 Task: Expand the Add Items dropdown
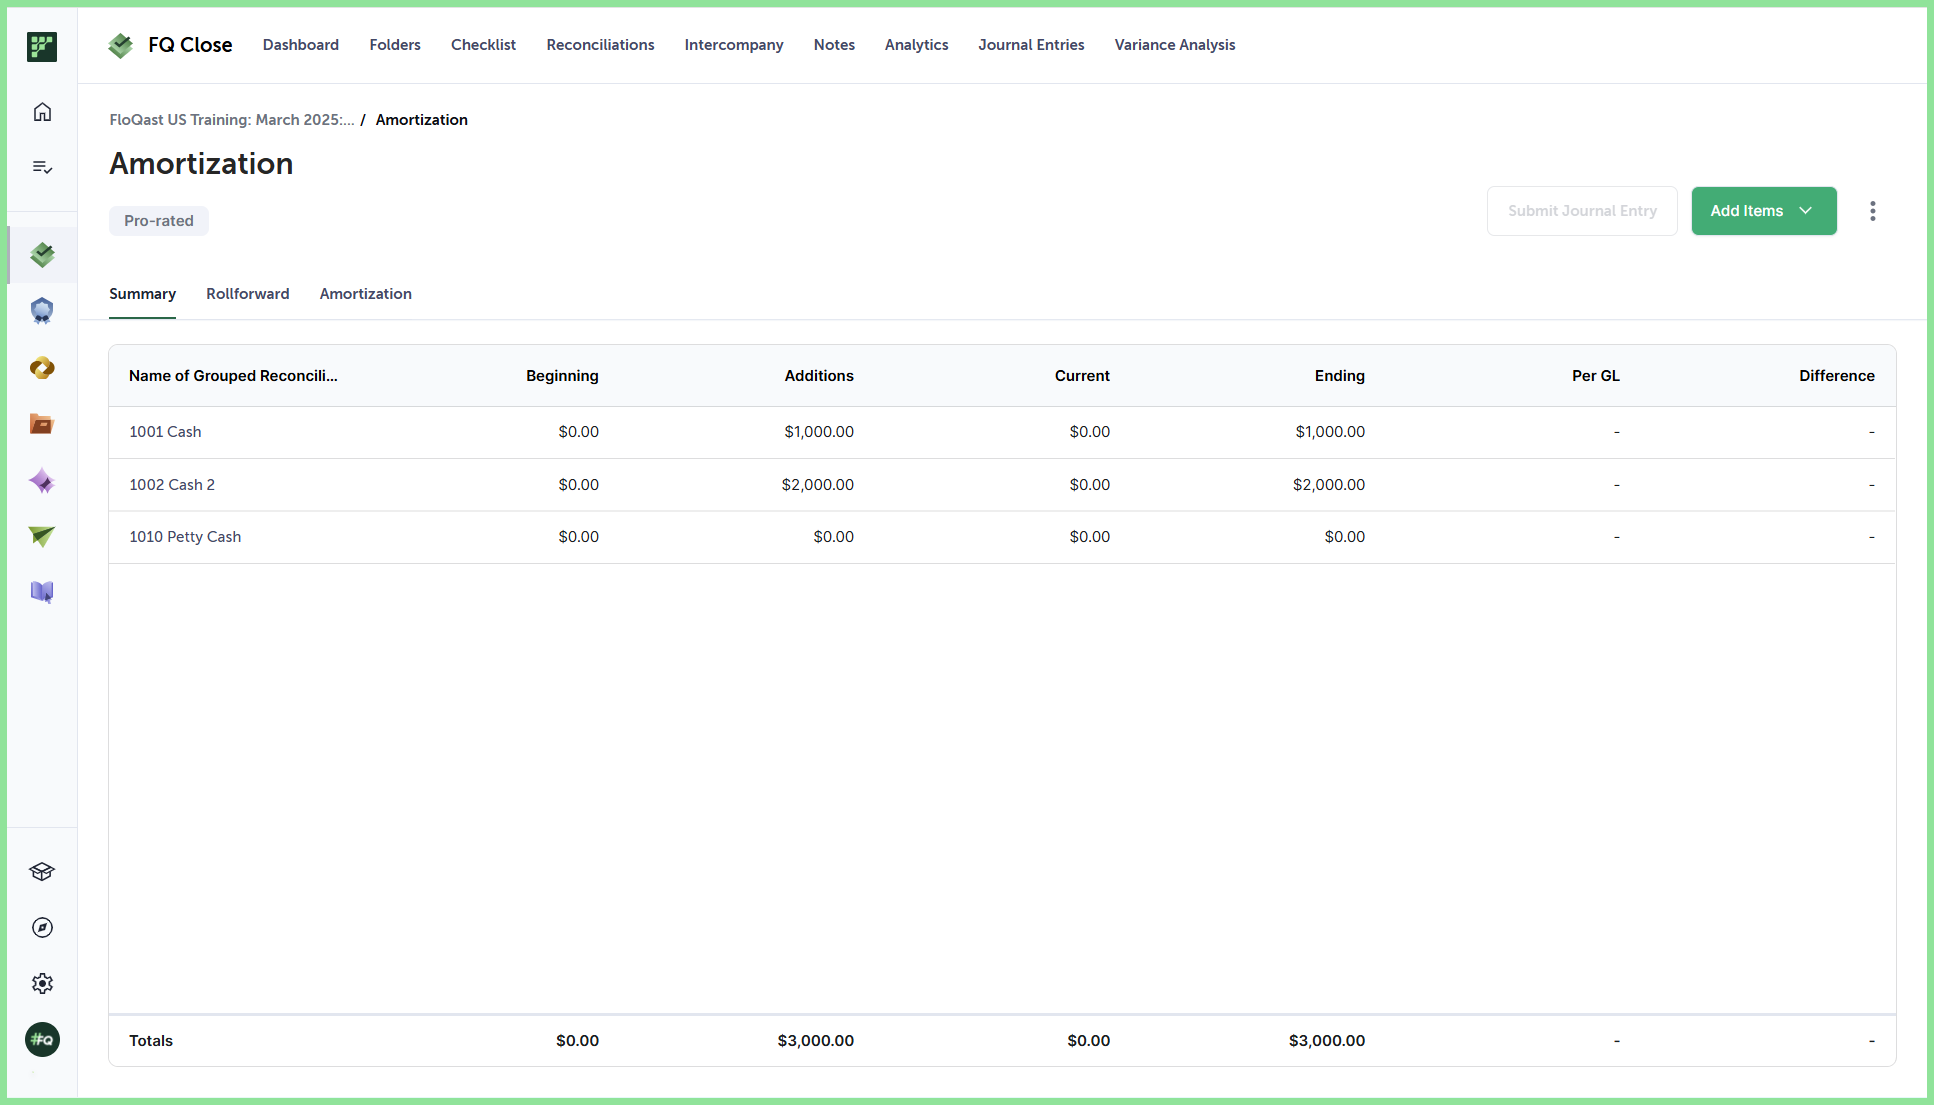pos(1764,211)
